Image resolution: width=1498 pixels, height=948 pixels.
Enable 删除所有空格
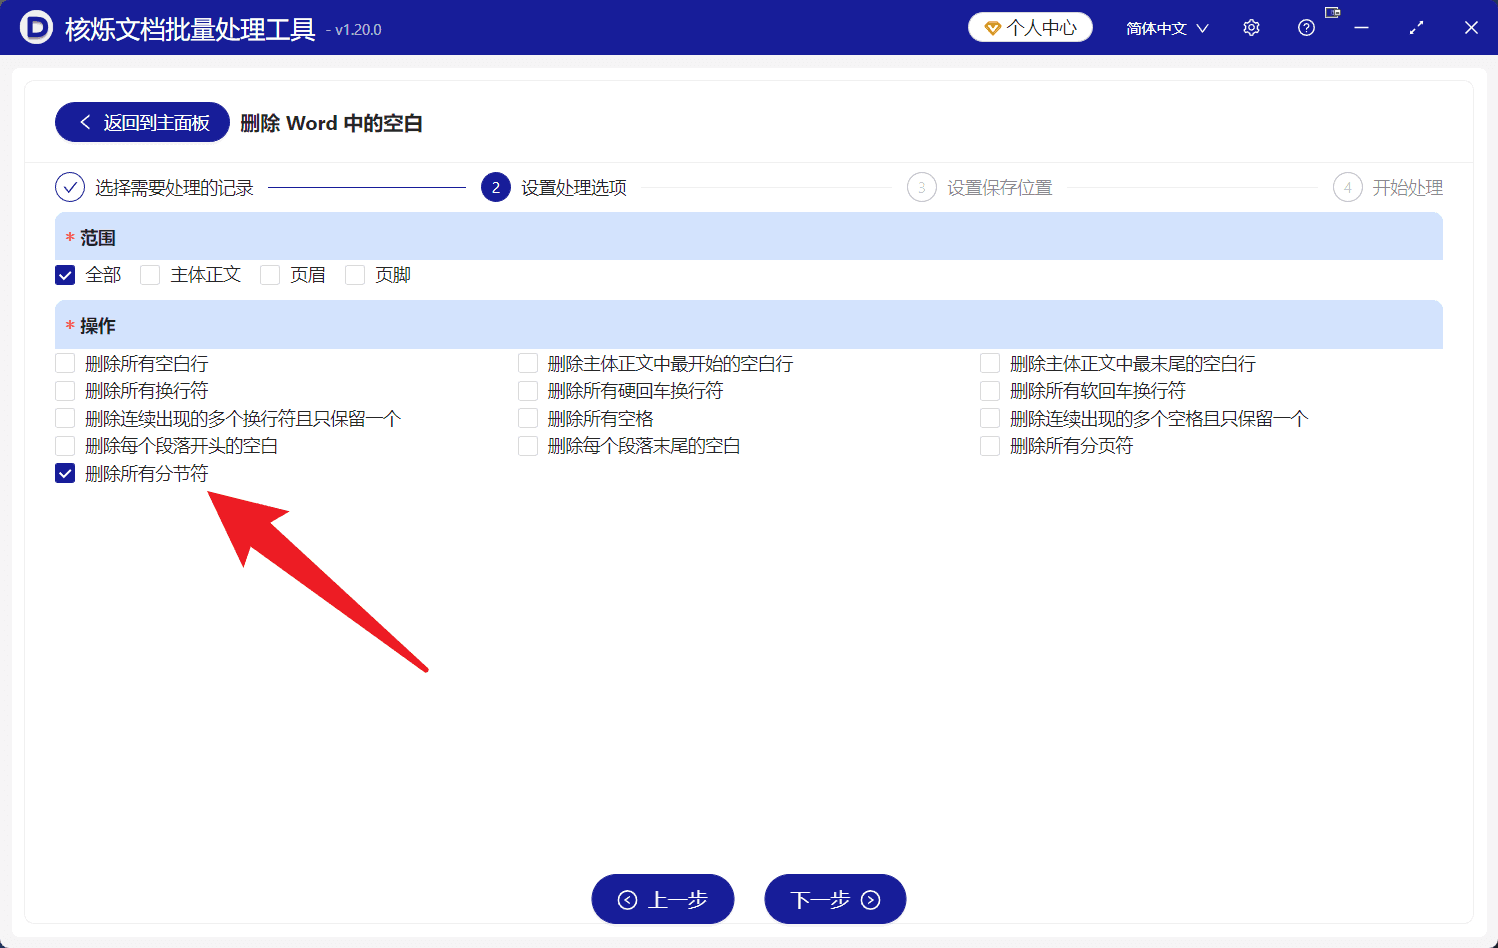coord(527,418)
